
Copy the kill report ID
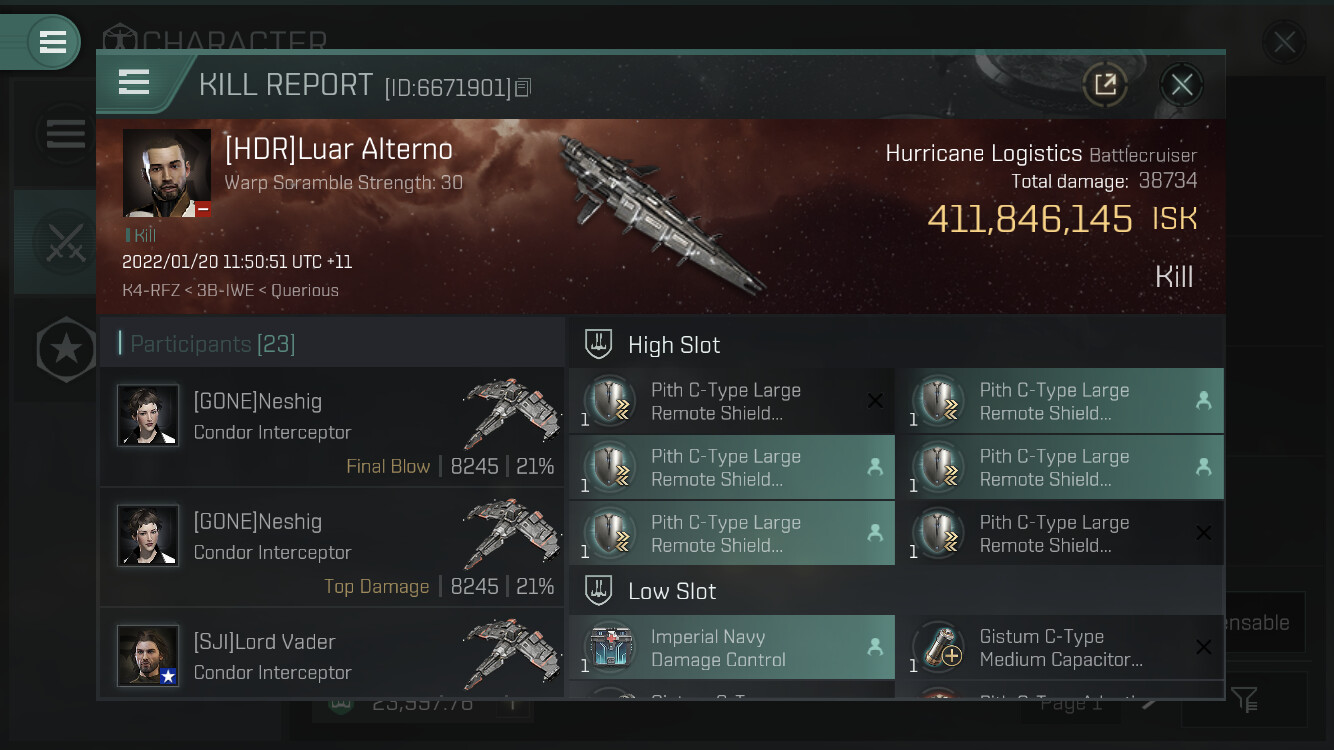[523, 88]
